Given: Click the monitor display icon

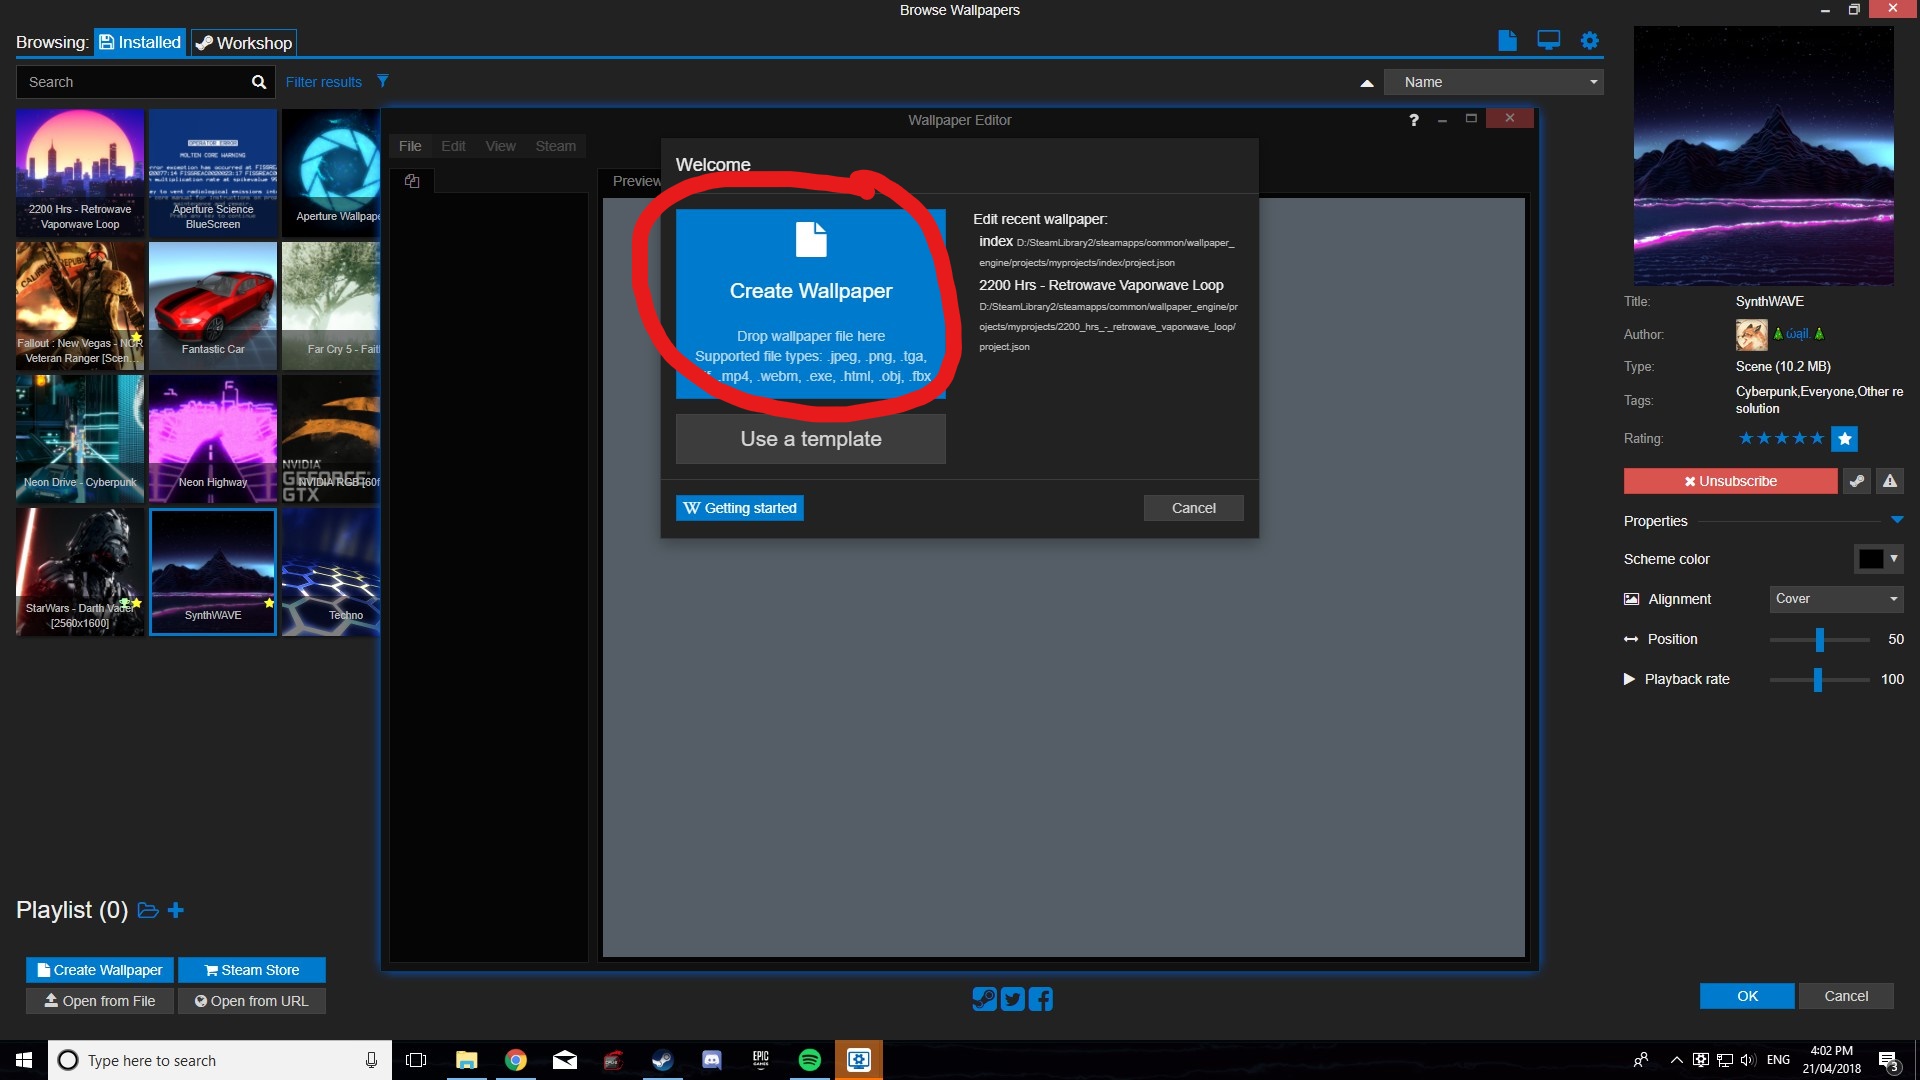Looking at the screenshot, I should [x=1548, y=41].
